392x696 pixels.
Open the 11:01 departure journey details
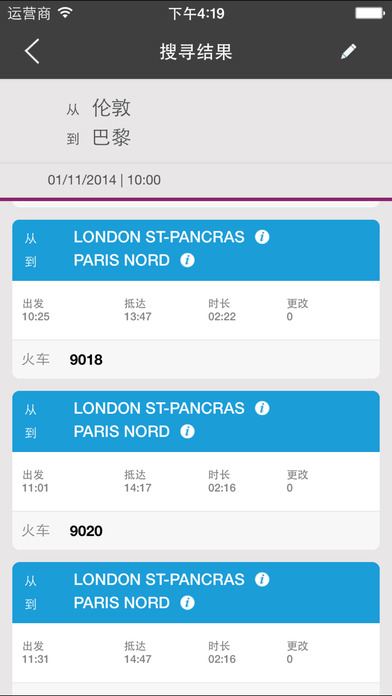pos(196,482)
